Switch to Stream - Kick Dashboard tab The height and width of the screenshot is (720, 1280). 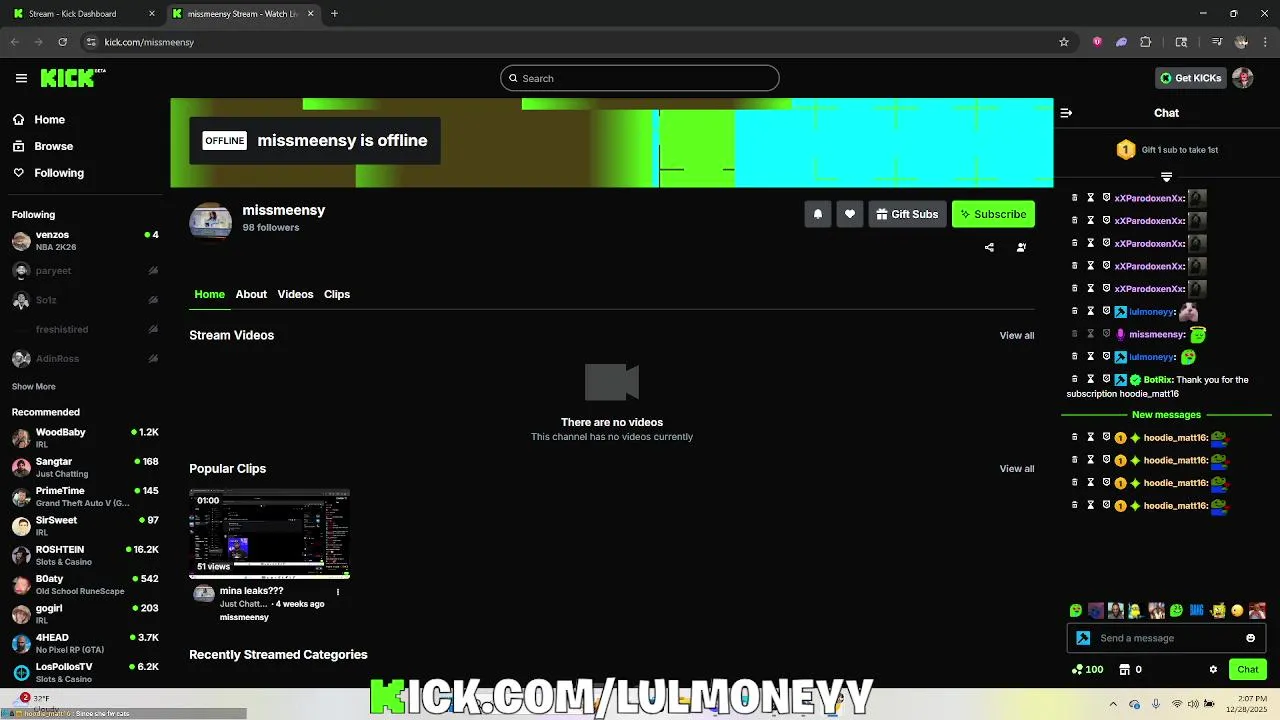tap(84, 14)
